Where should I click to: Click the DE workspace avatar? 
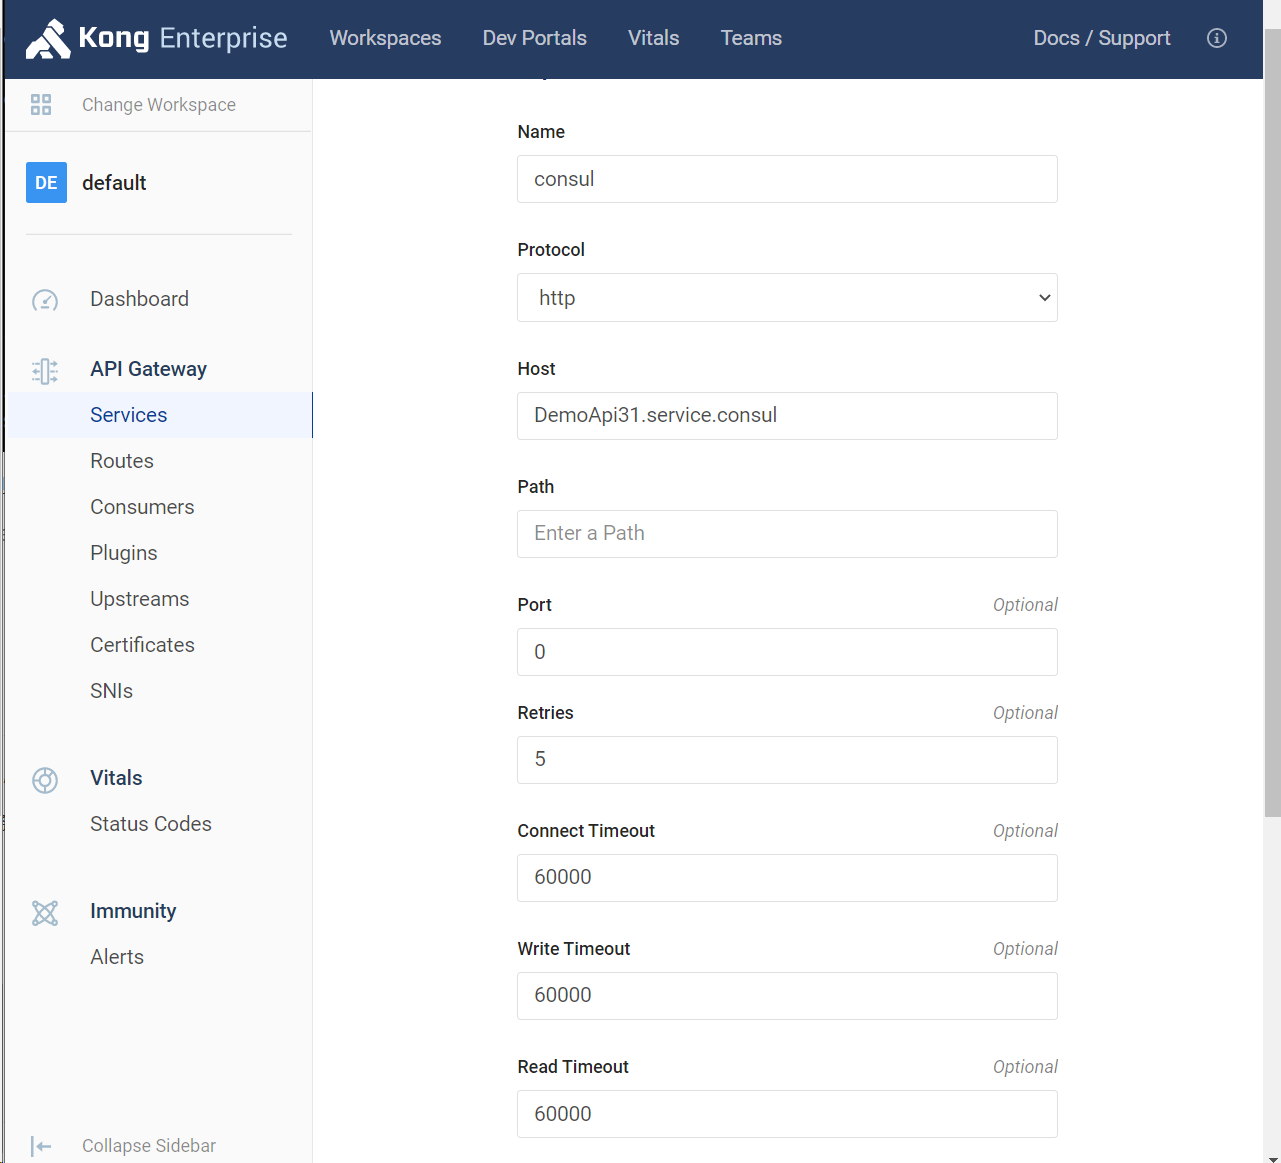[46, 183]
